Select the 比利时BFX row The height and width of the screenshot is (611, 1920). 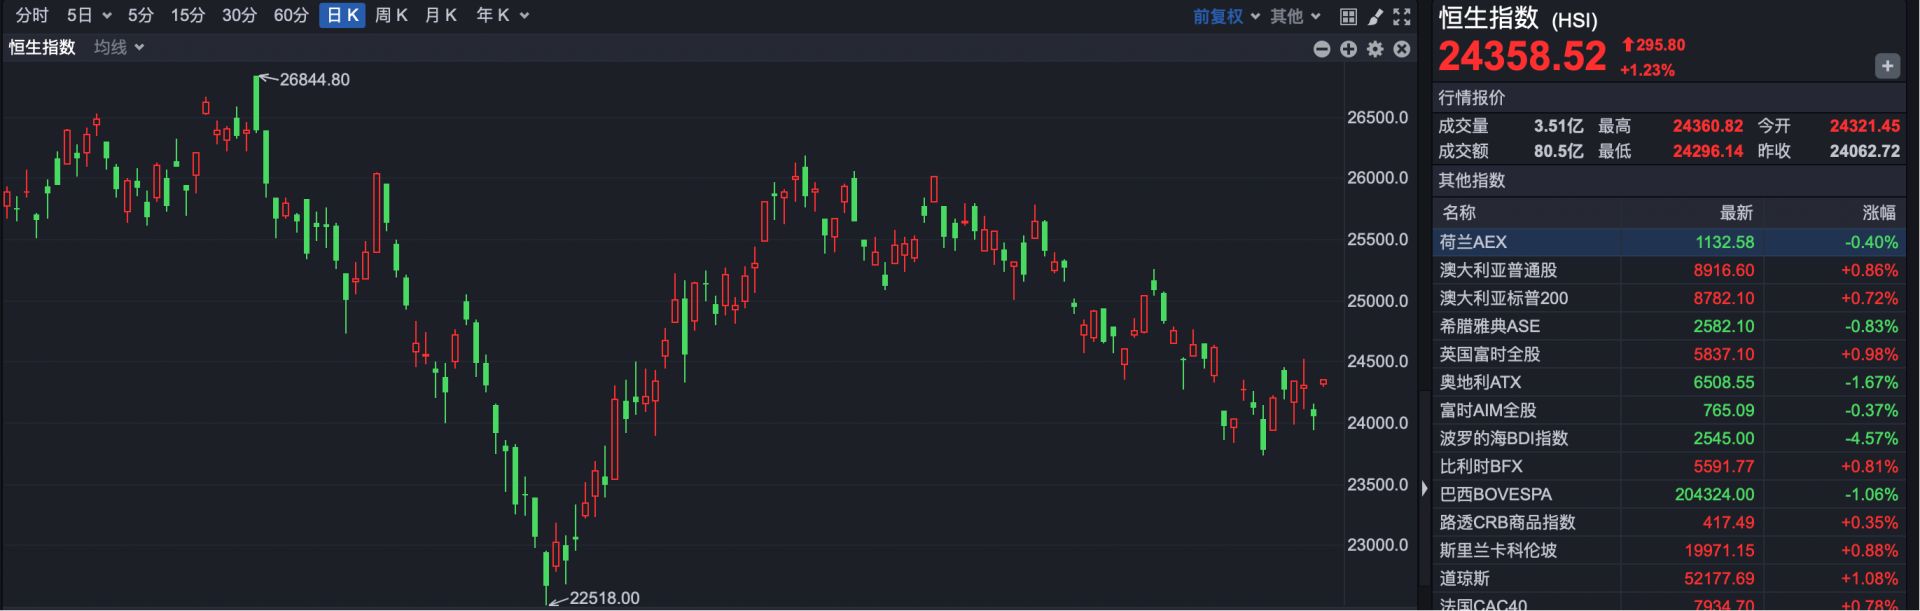click(1669, 466)
